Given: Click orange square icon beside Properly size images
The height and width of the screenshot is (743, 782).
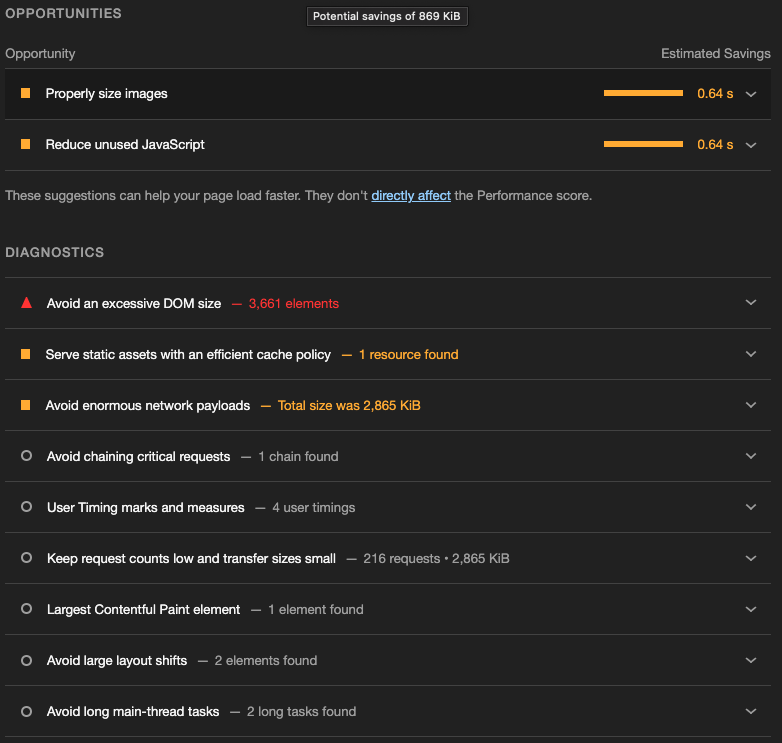Looking at the screenshot, I should click(26, 93).
